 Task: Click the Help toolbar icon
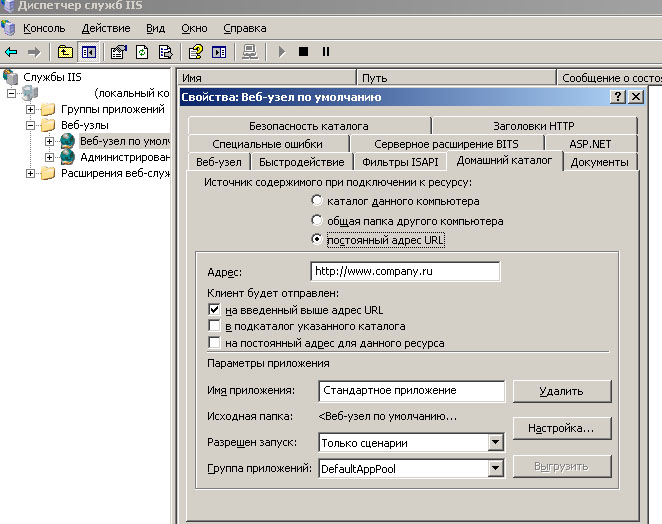coord(195,52)
